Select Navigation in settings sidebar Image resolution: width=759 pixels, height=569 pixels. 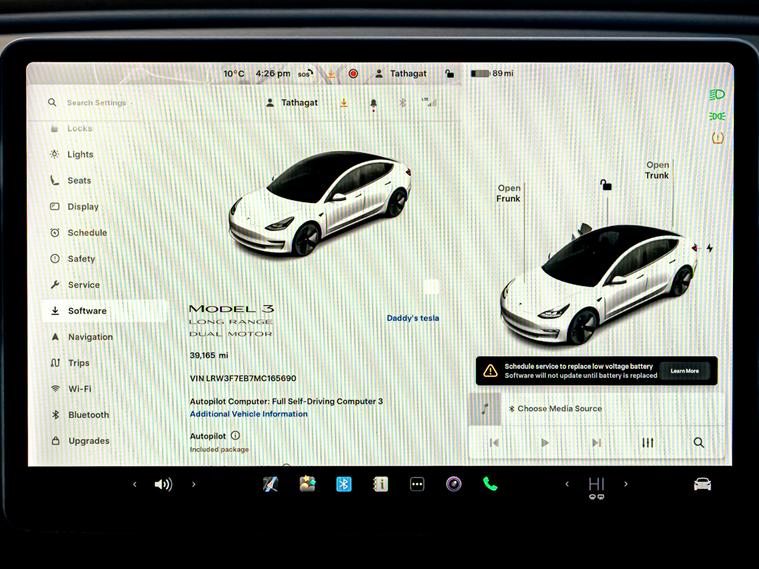pyautogui.click(x=90, y=337)
